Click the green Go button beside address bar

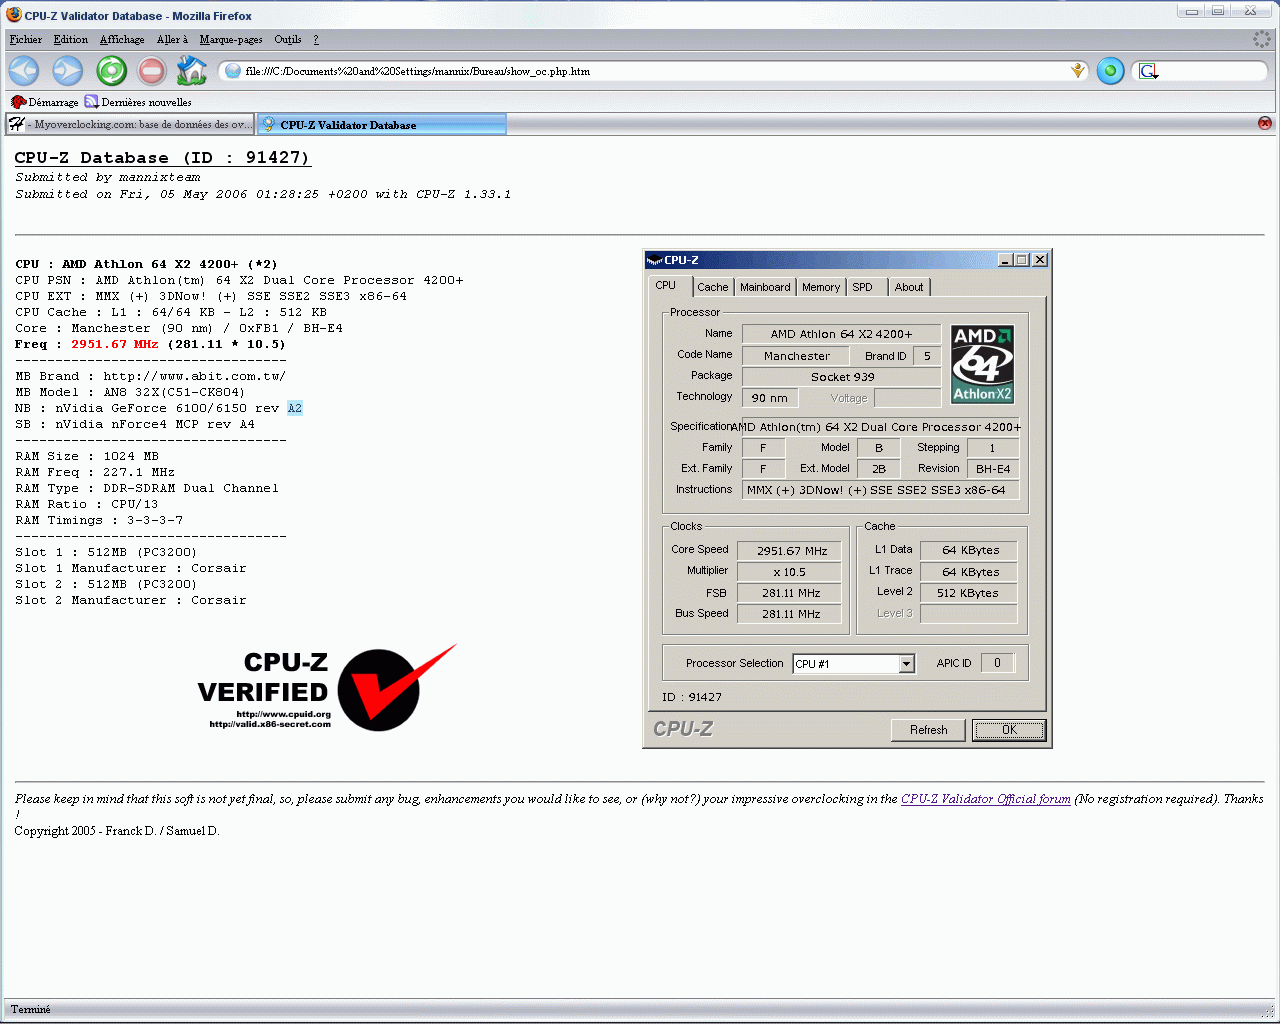tap(1110, 71)
